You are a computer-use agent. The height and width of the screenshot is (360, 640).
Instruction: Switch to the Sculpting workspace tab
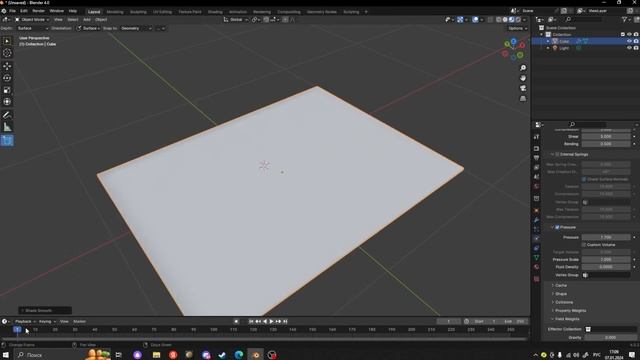coord(138,12)
